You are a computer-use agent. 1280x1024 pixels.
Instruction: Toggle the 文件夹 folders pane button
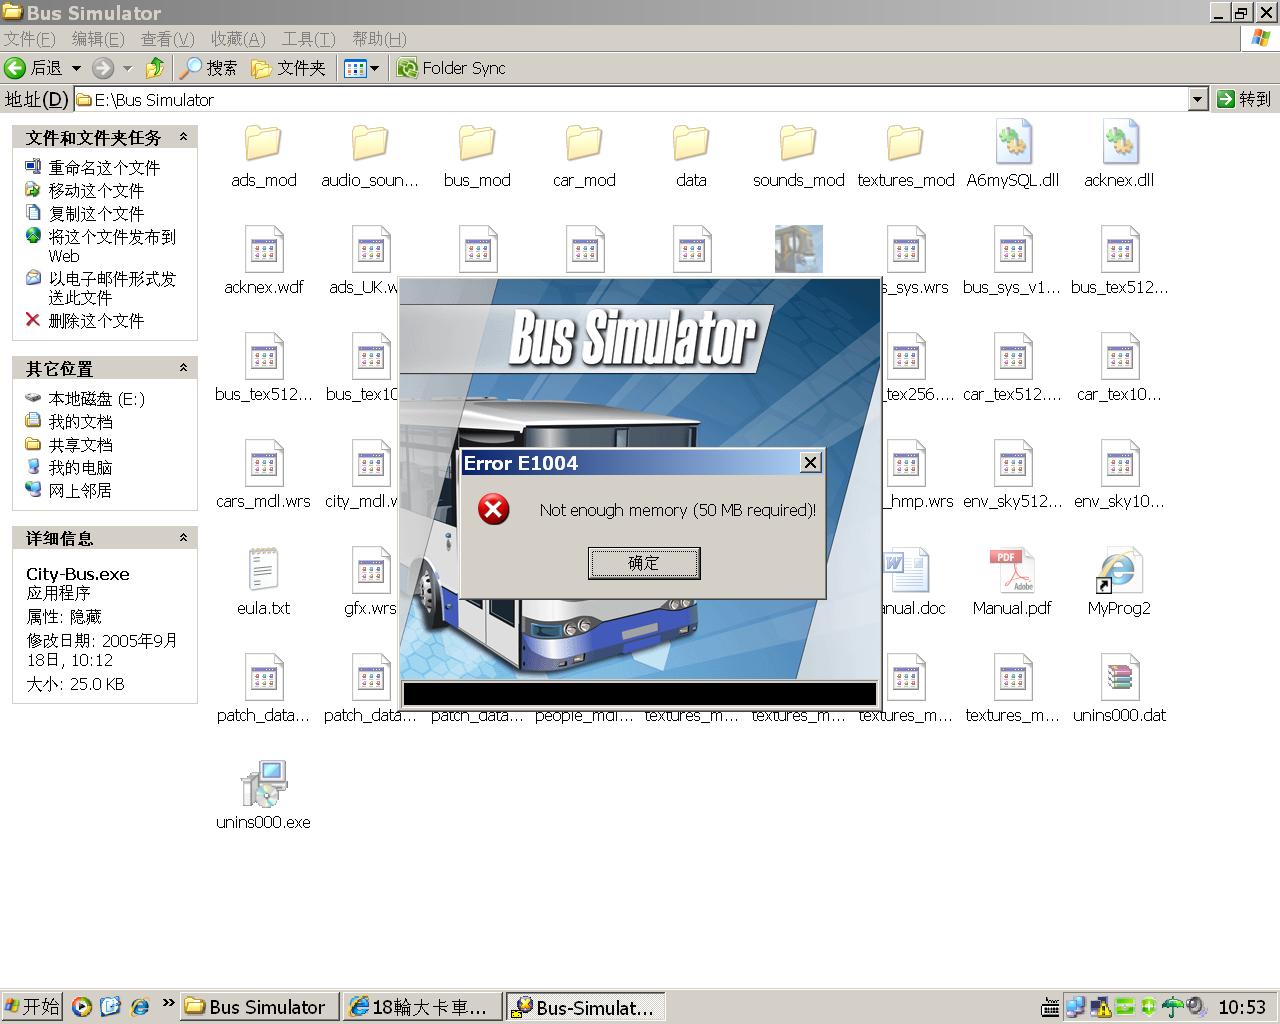click(x=289, y=68)
